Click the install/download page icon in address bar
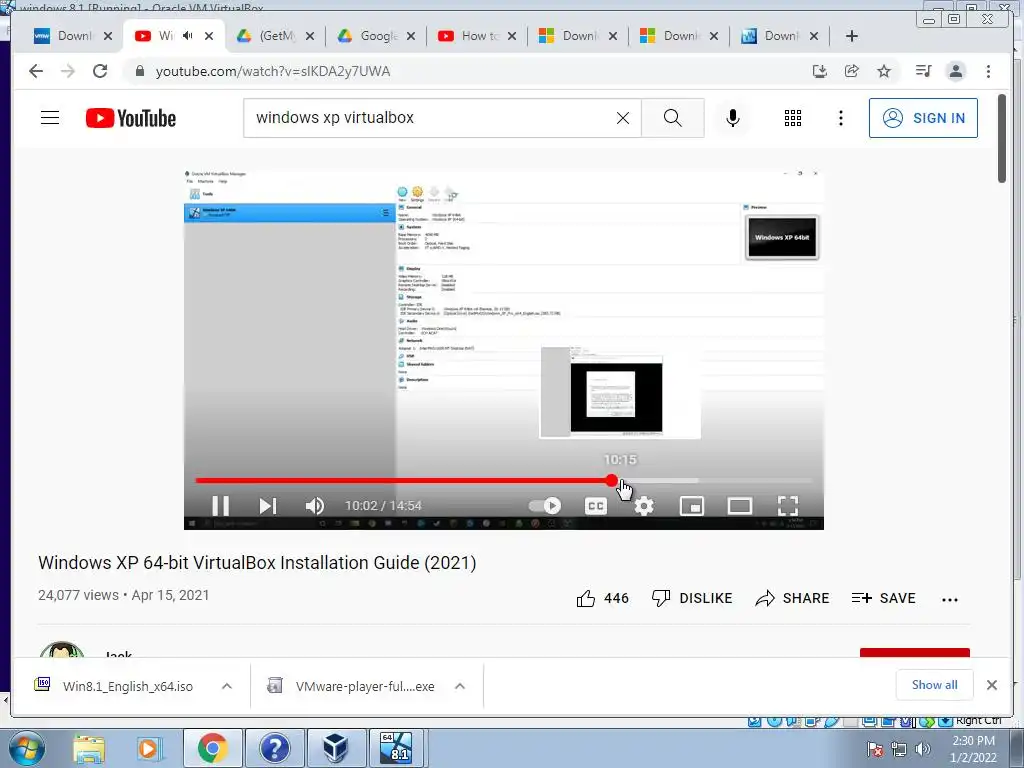 tap(820, 71)
